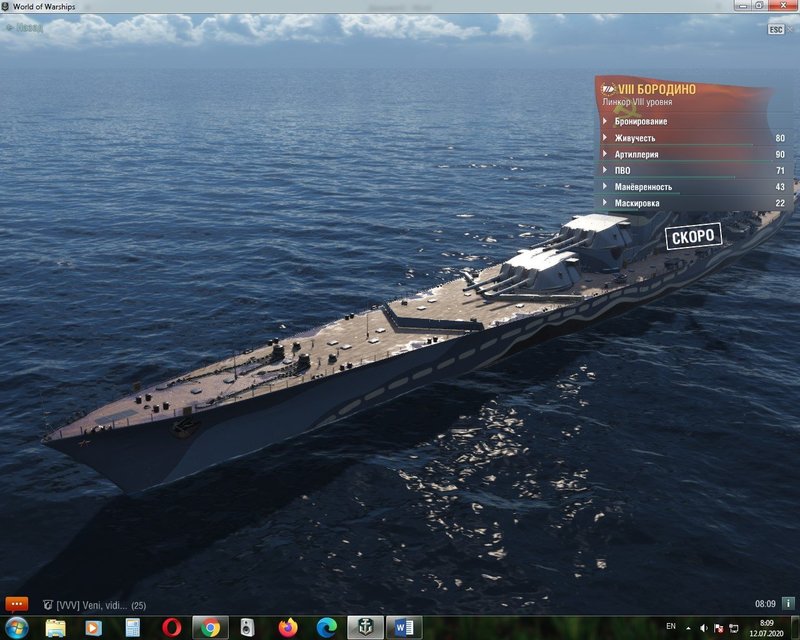The width and height of the screenshot is (800, 640).
Task: Click the in-game clock 08:09
Action: pos(765,604)
